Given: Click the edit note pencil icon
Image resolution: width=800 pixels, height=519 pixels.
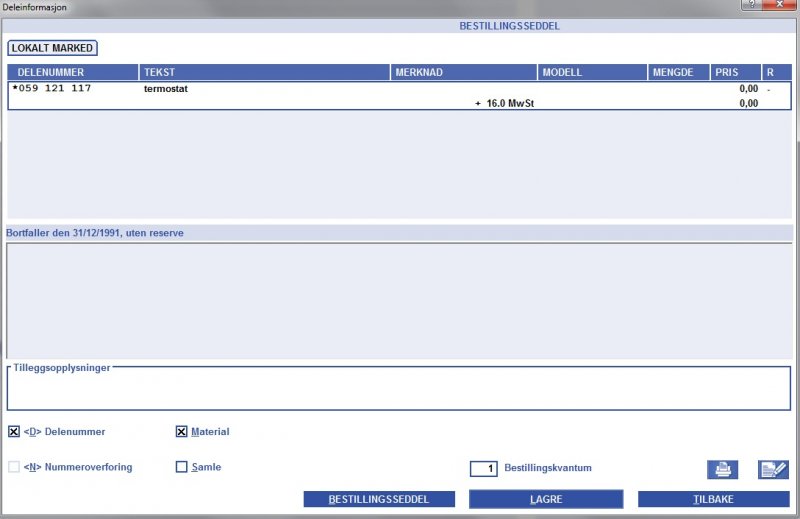Looking at the screenshot, I should [772, 469].
